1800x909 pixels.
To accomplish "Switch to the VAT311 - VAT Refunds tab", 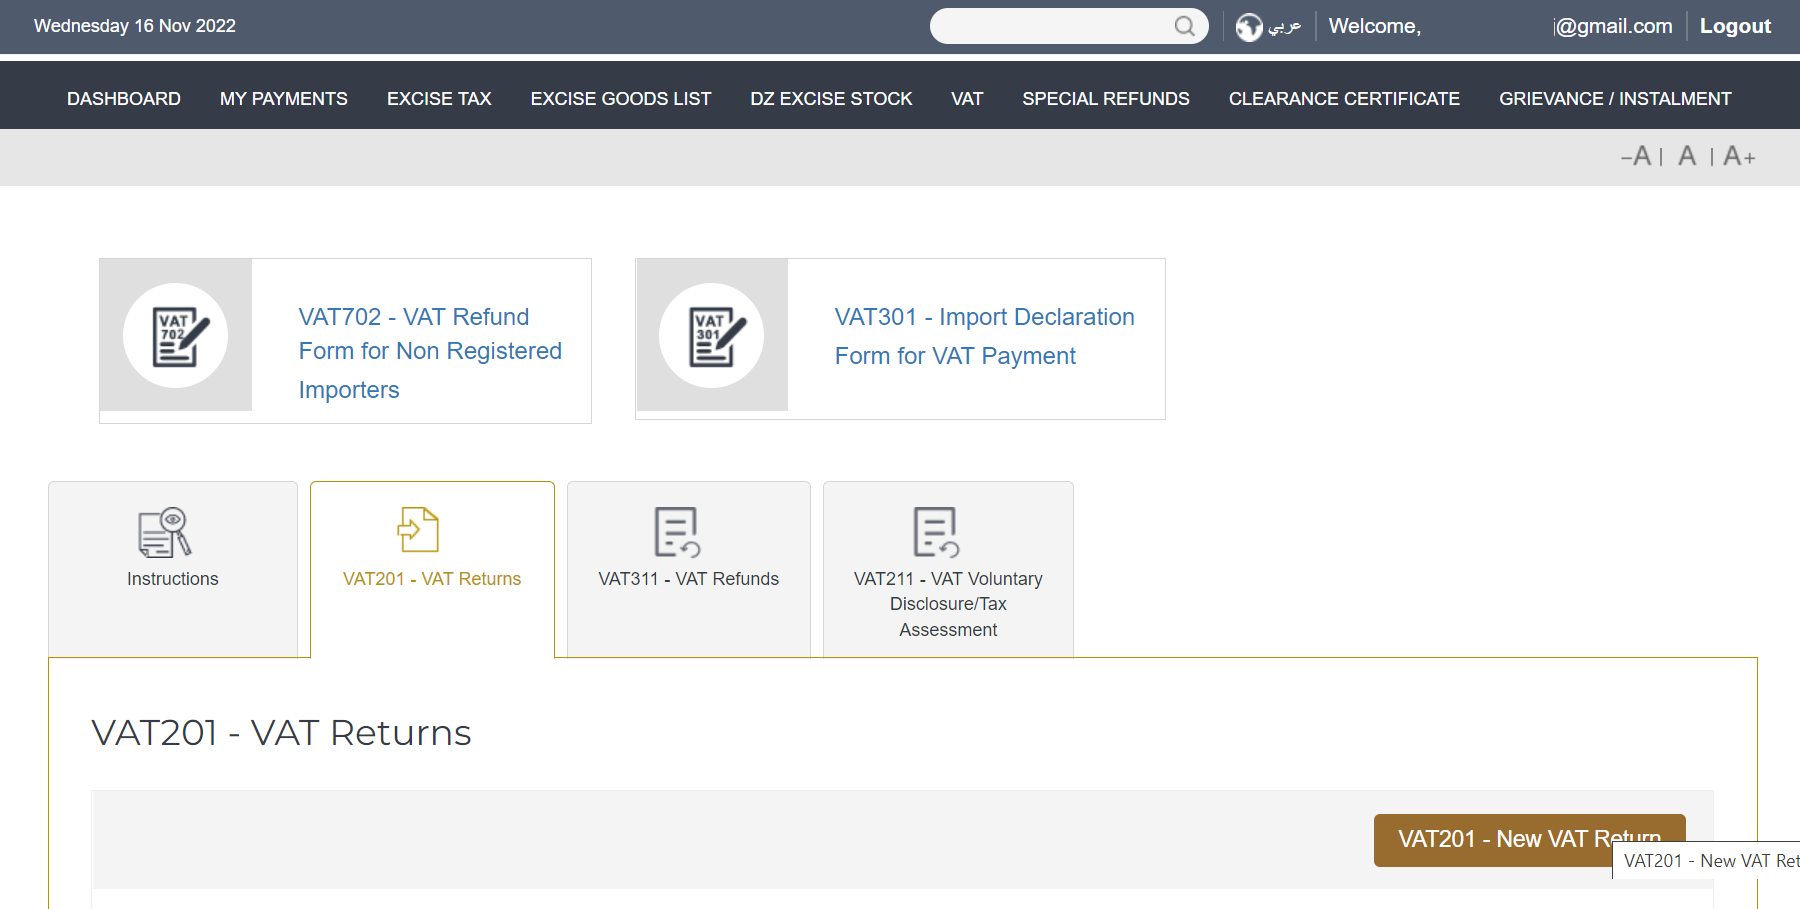I will coord(688,578).
